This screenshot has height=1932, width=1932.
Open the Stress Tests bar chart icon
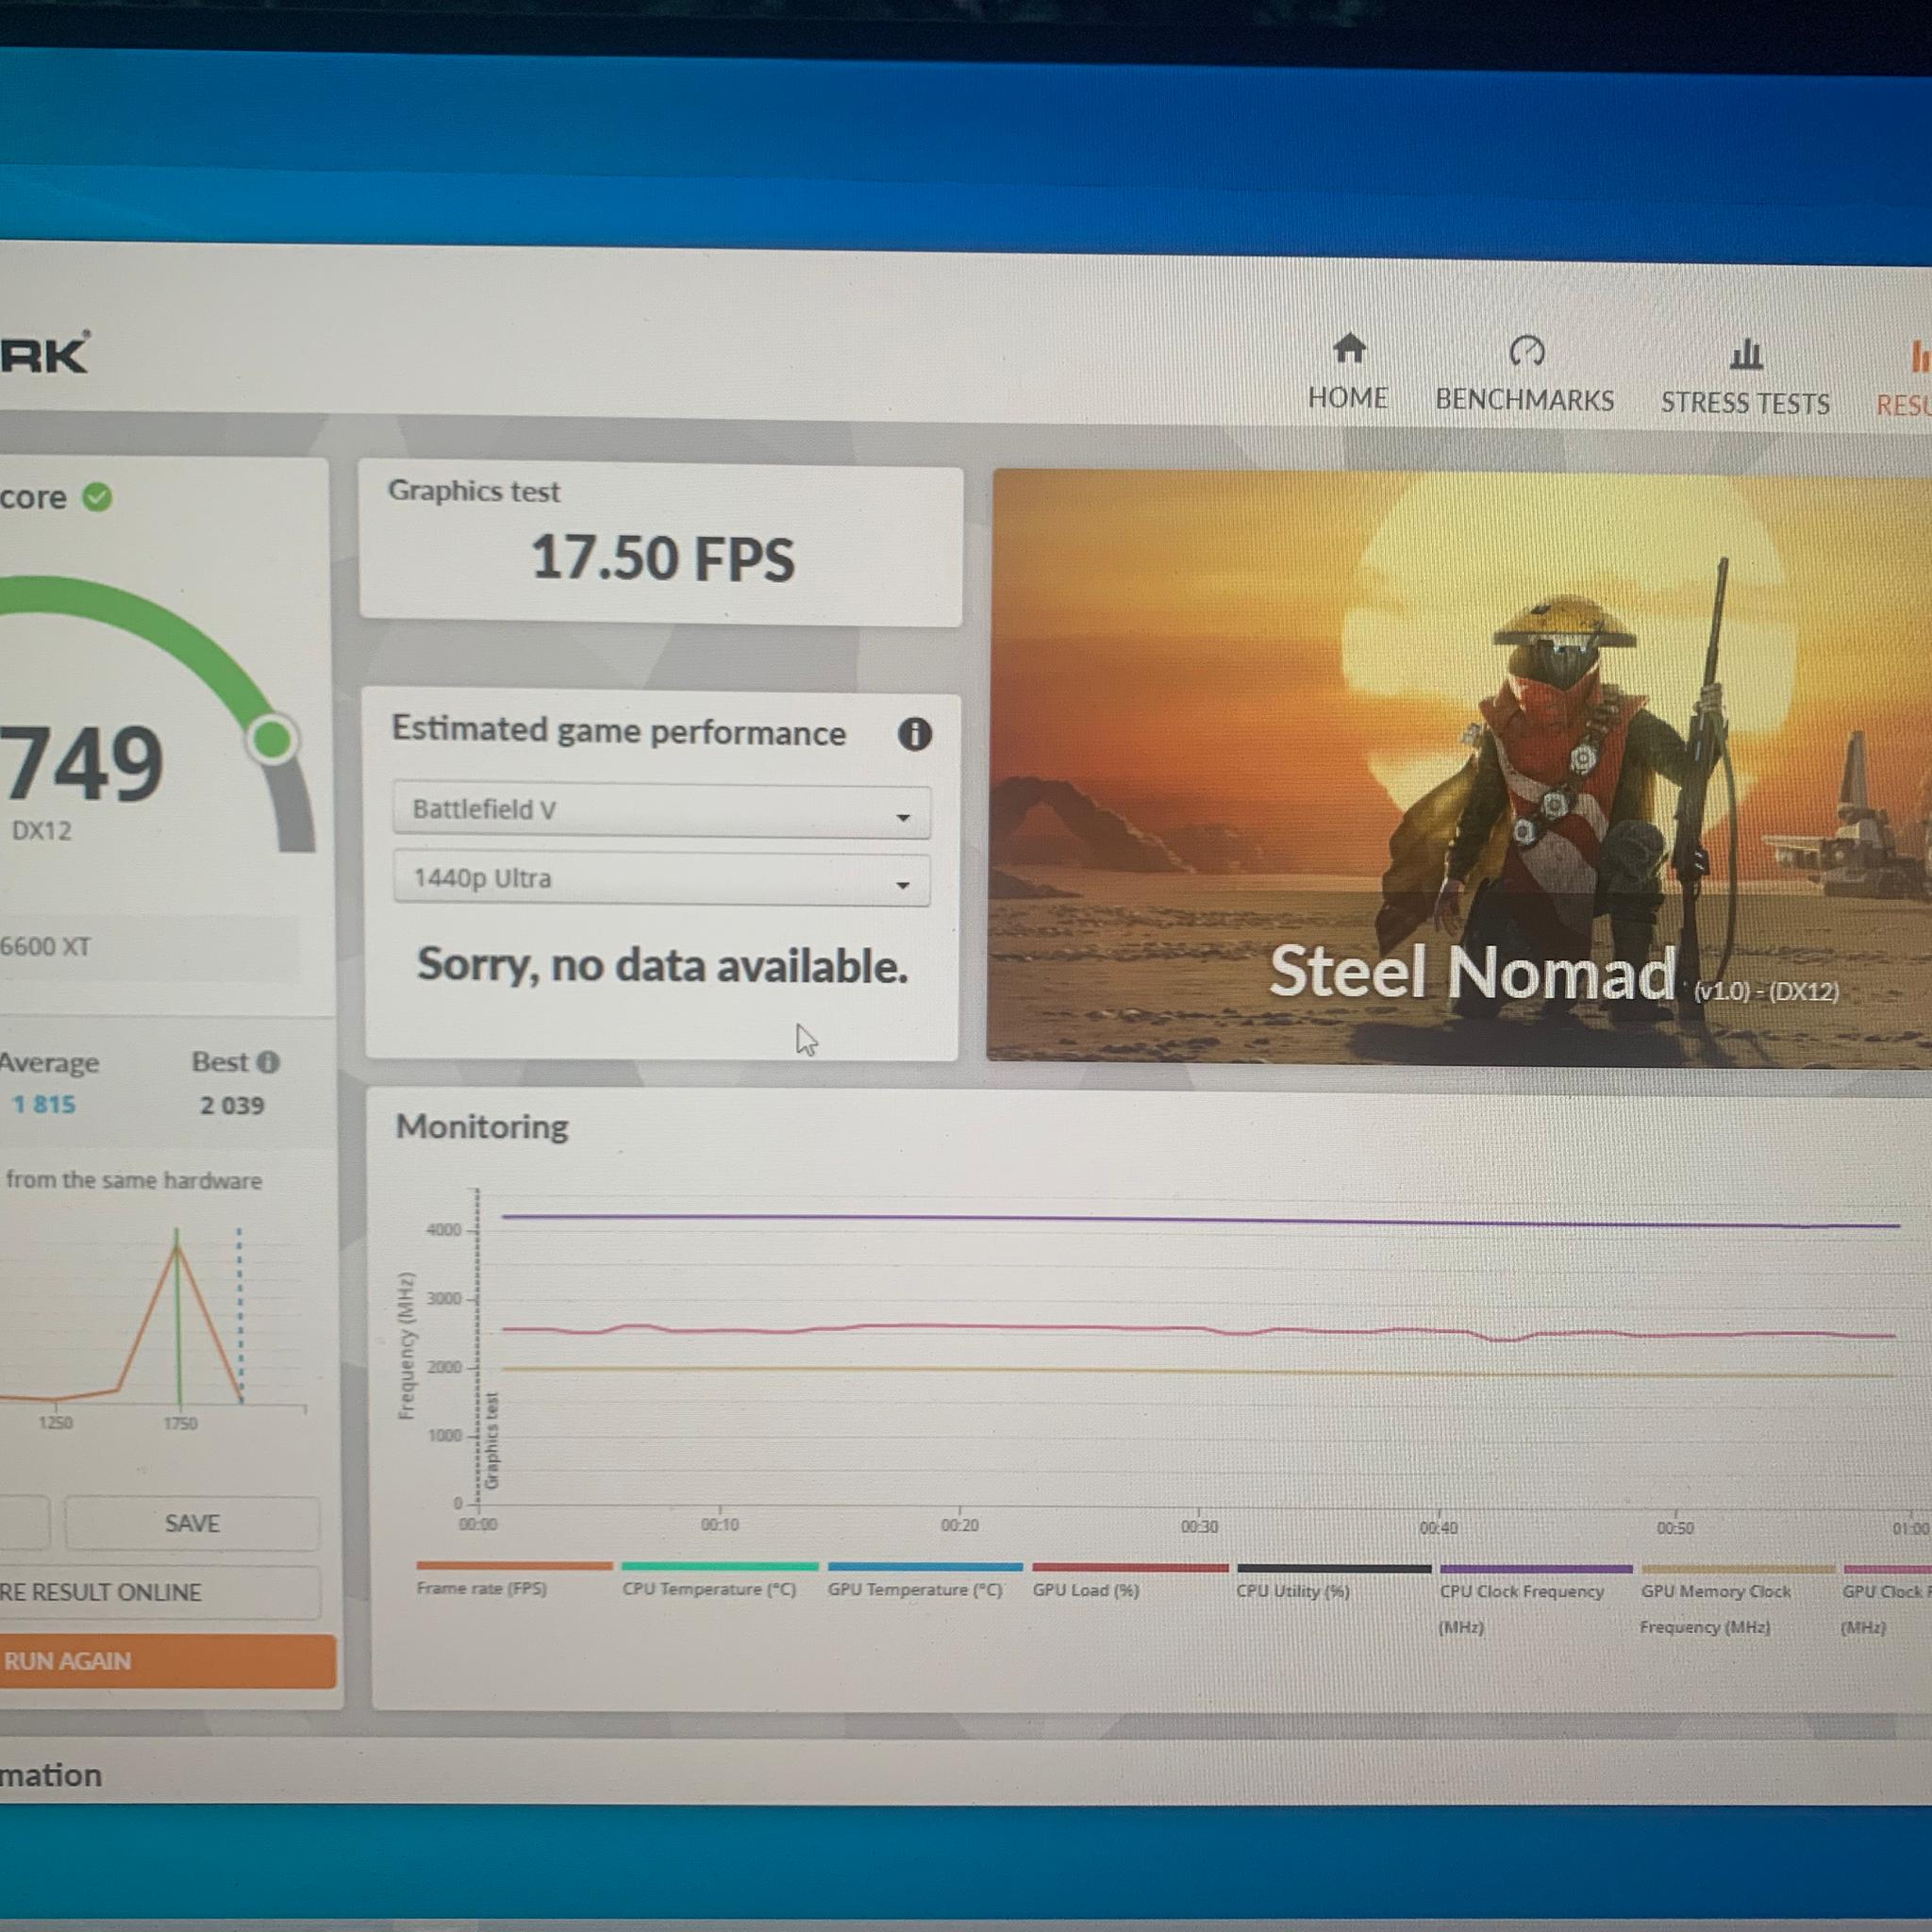(1746, 354)
